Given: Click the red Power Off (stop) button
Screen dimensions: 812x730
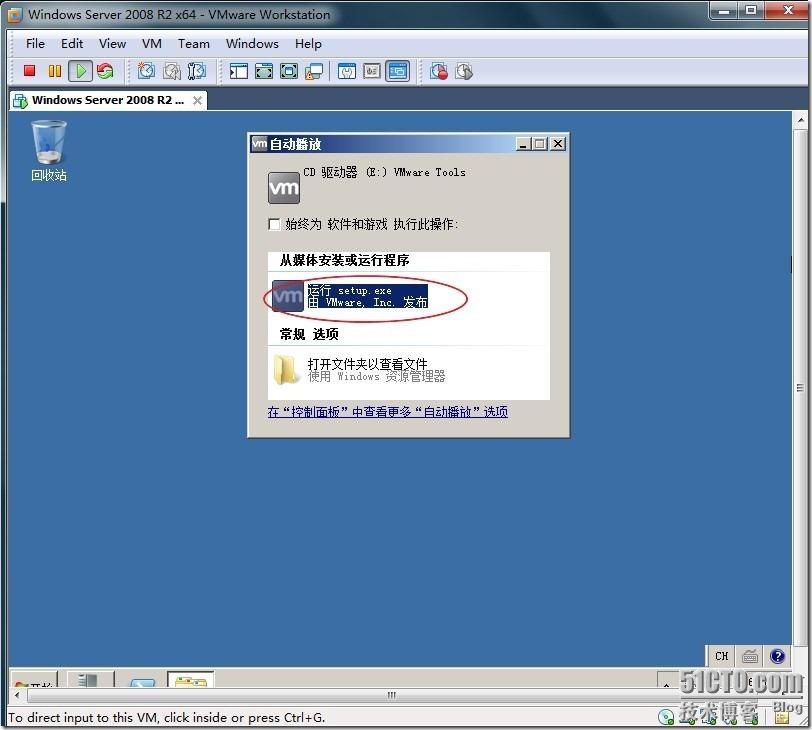Looking at the screenshot, I should (30, 71).
